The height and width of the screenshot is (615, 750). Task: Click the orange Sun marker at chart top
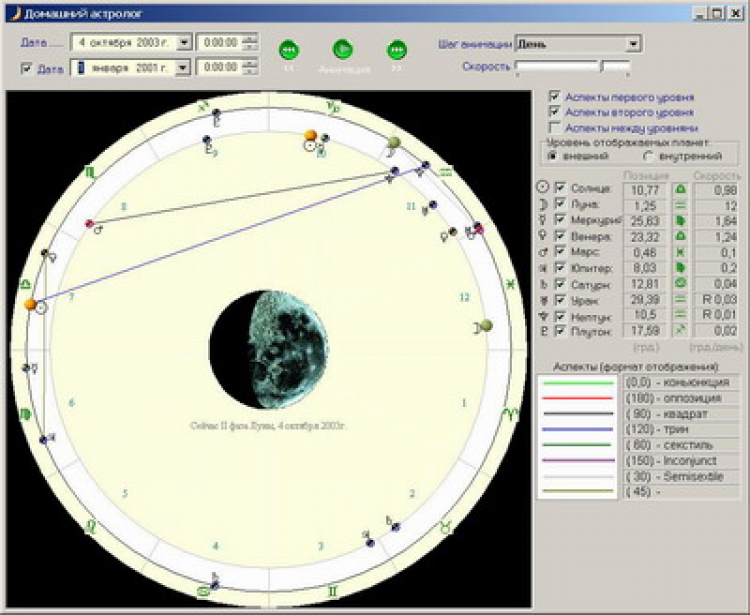pos(311,136)
